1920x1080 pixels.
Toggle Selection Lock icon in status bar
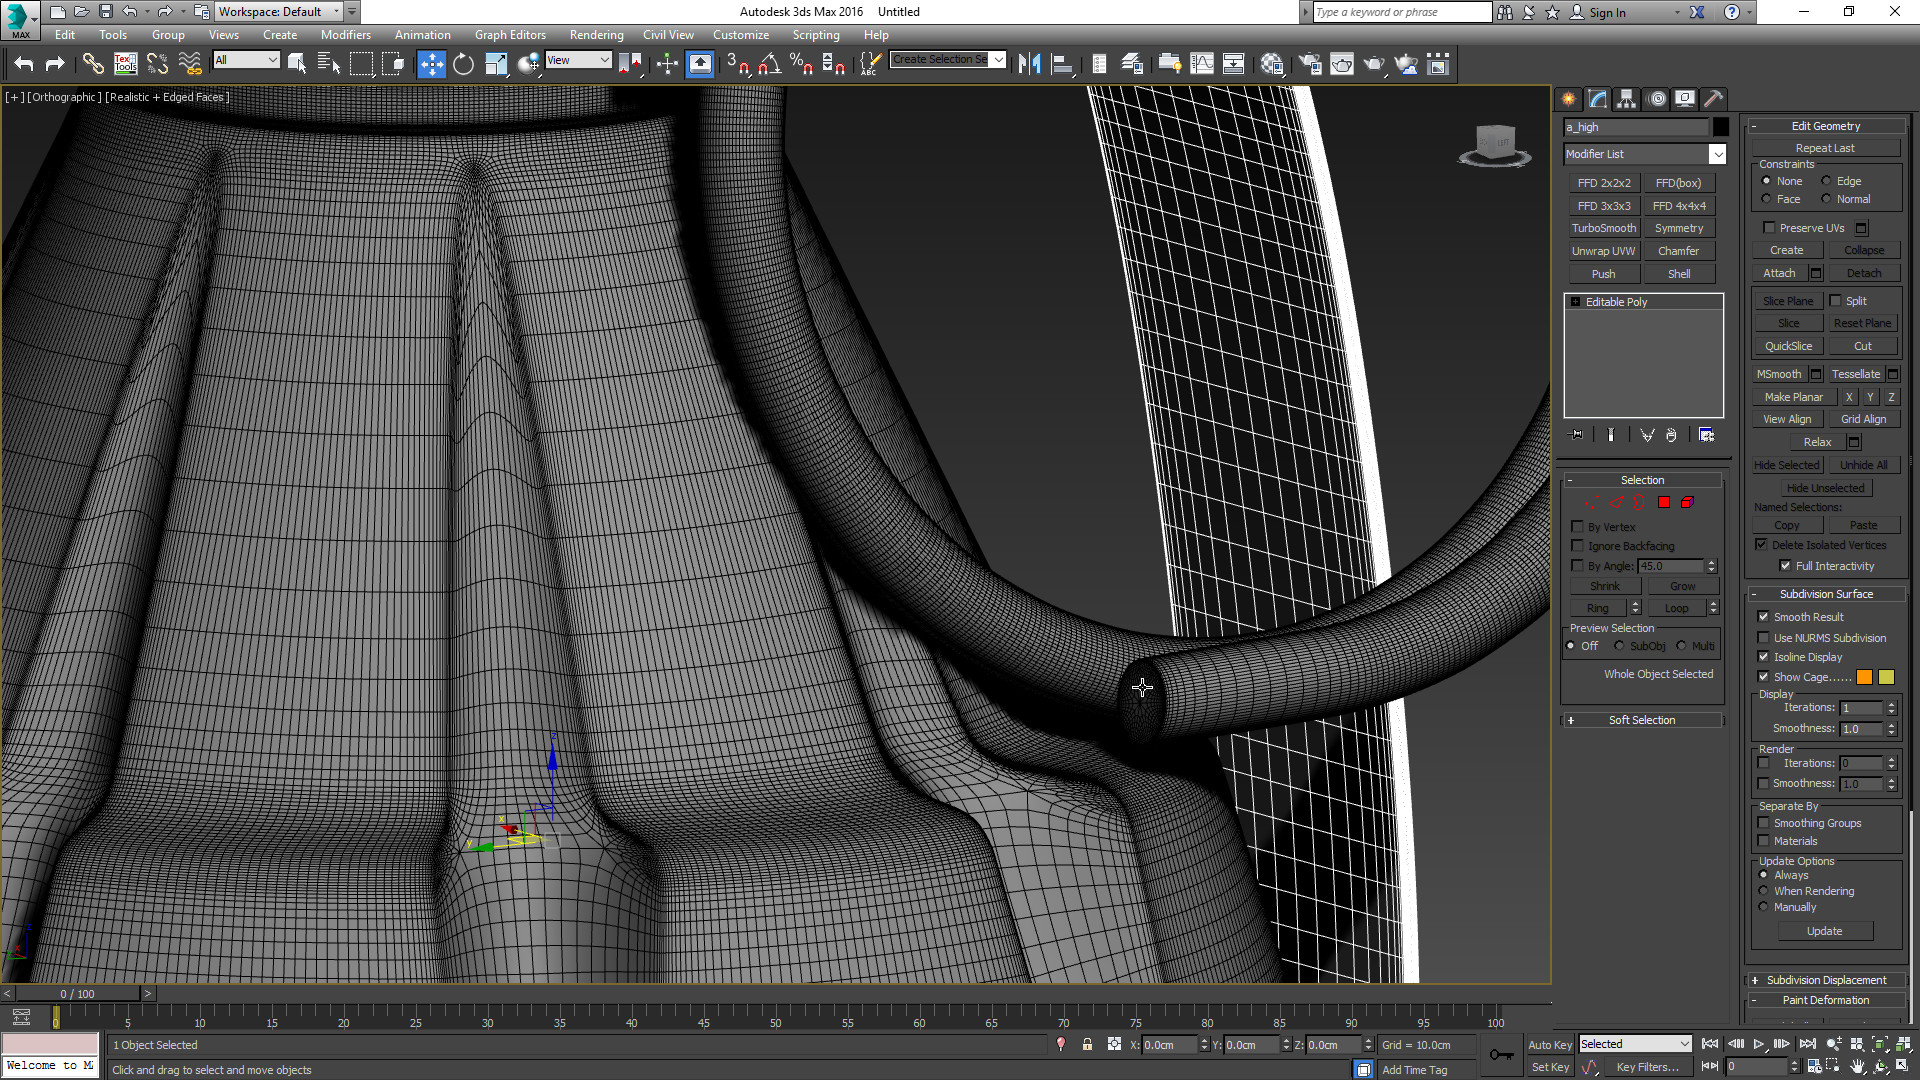tap(1087, 1044)
